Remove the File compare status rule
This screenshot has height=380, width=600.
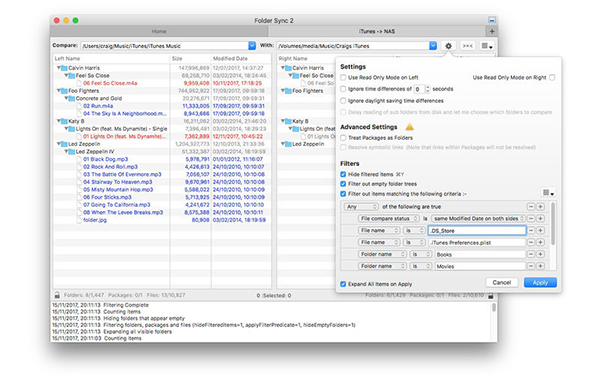coord(531,219)
